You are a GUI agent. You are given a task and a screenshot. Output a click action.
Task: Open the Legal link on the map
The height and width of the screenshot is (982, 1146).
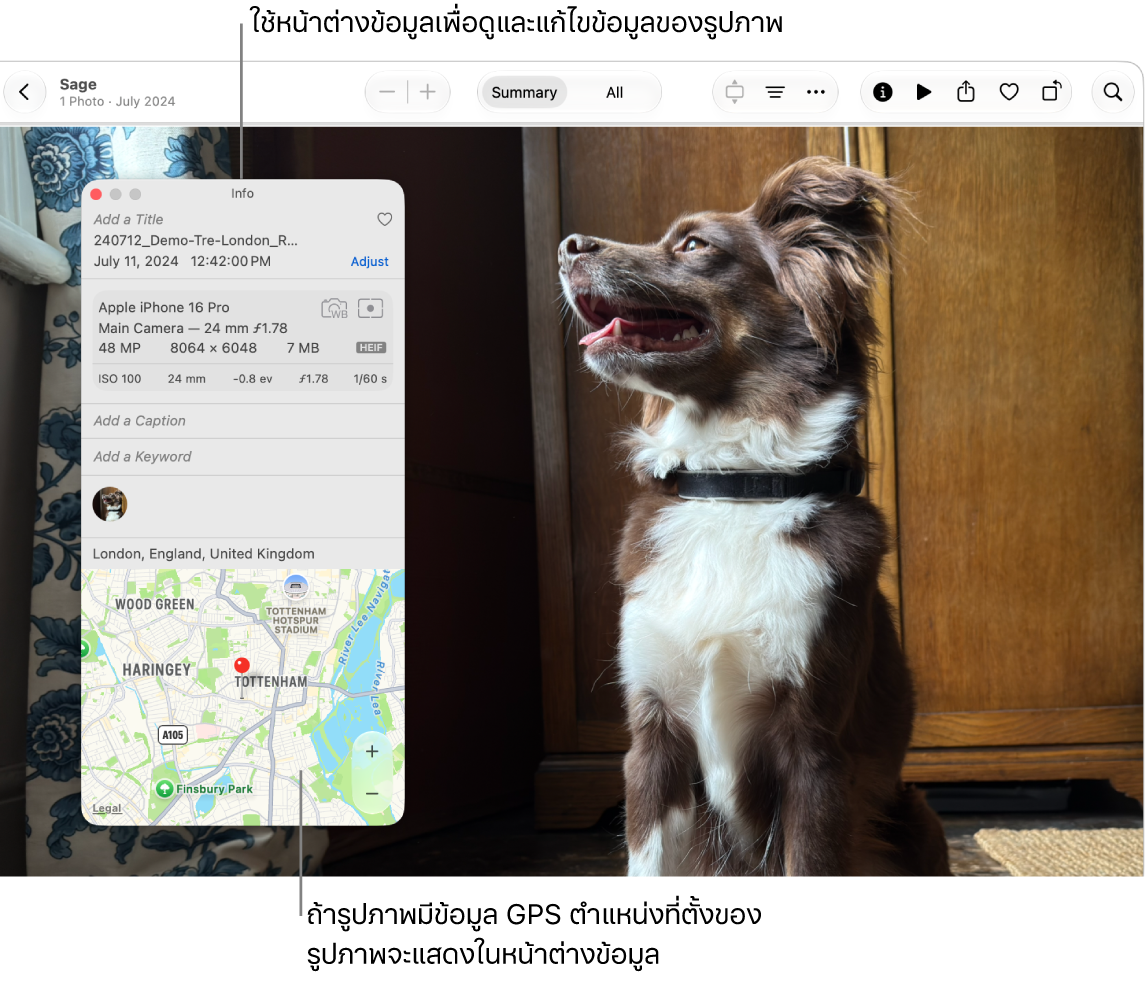[107, 808]
